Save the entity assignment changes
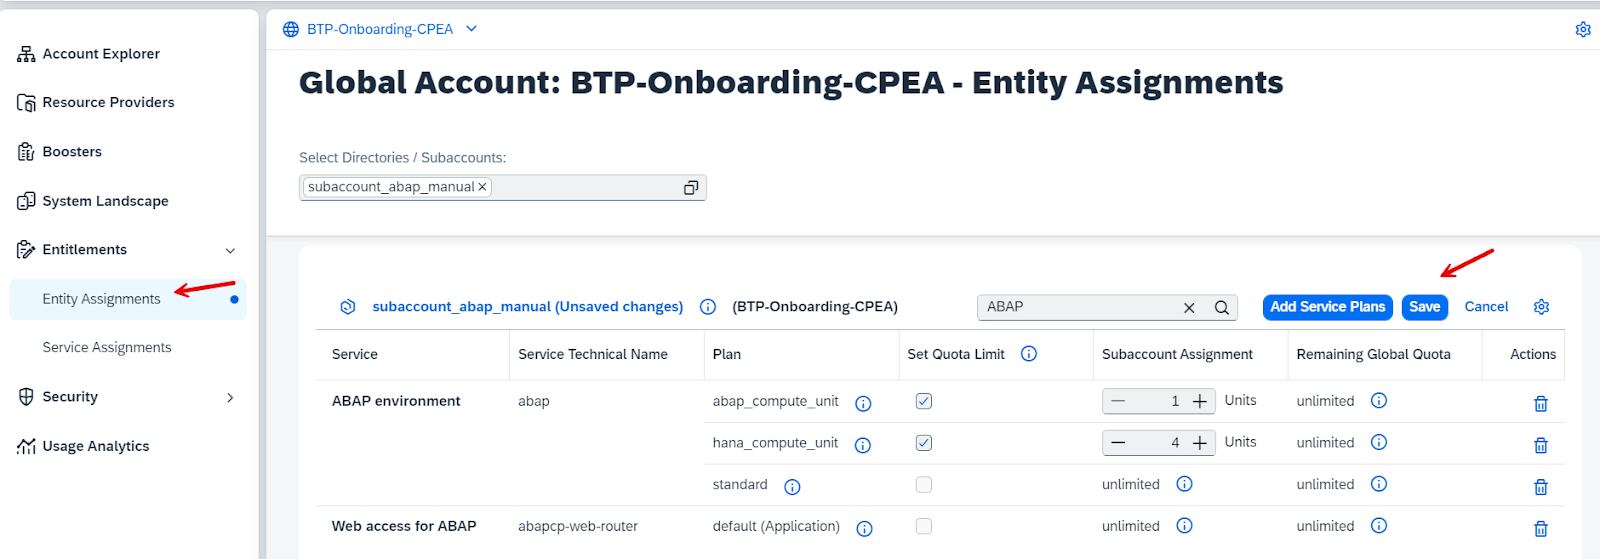 pos(1425,307)
